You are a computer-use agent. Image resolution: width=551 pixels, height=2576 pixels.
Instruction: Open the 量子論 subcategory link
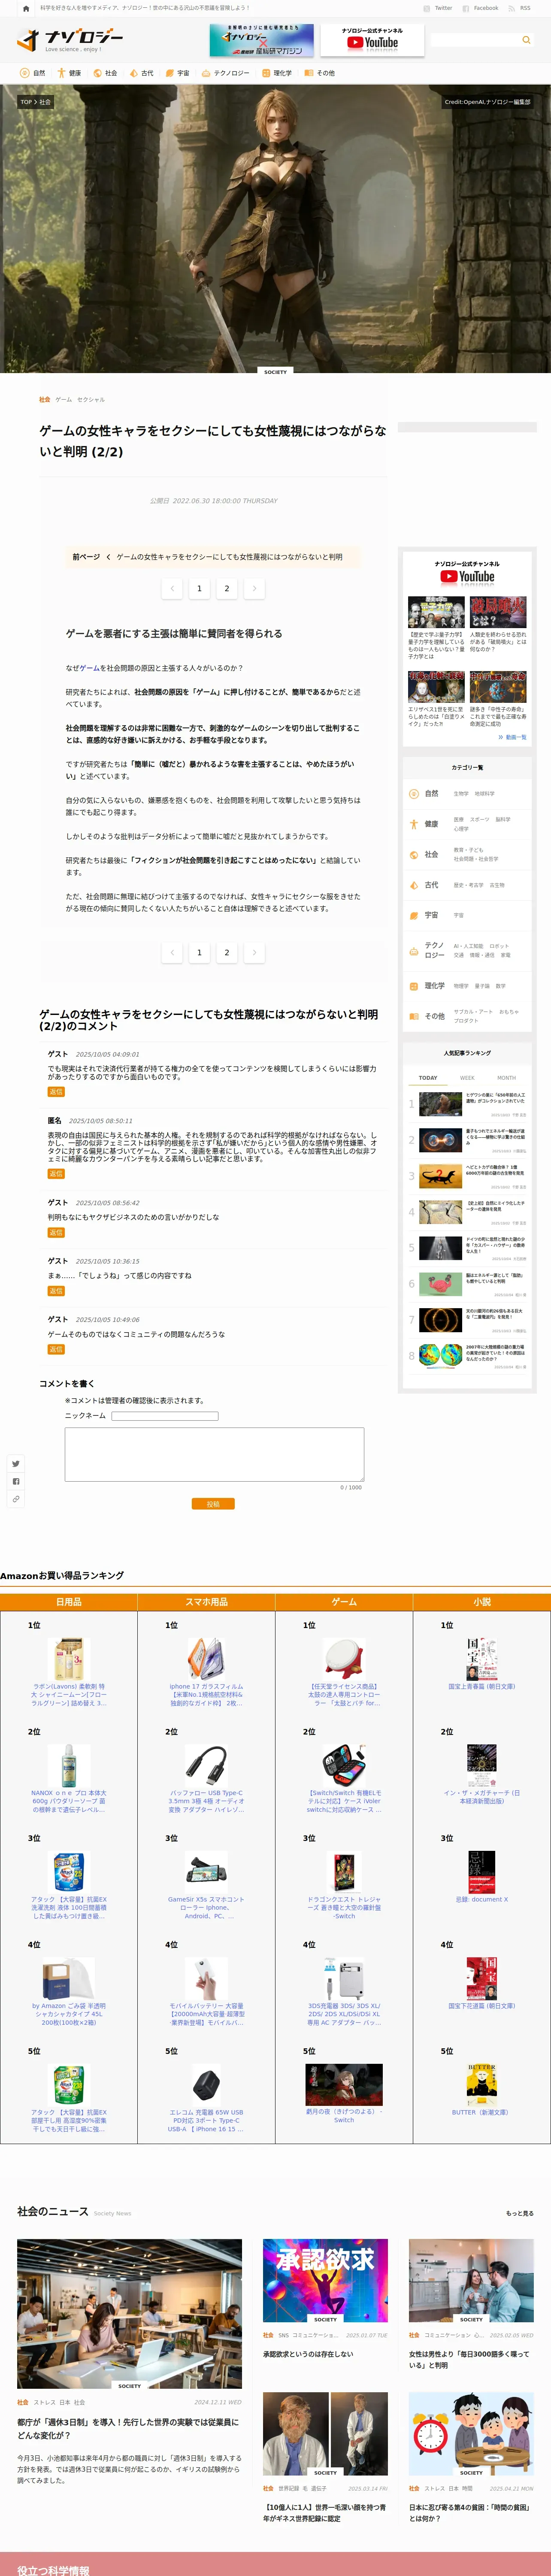pos(482,986)
